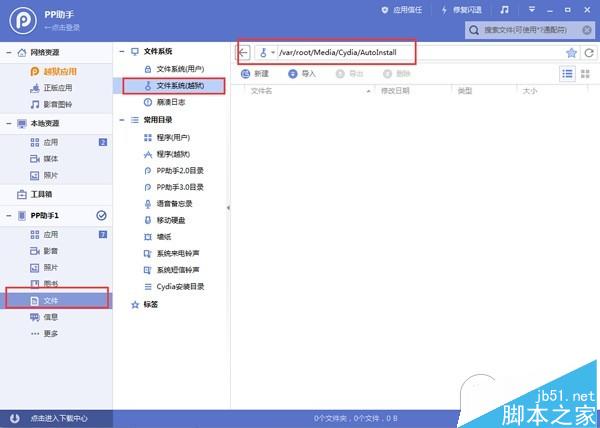Open 崩溃日志 crash log

point(165,102)
